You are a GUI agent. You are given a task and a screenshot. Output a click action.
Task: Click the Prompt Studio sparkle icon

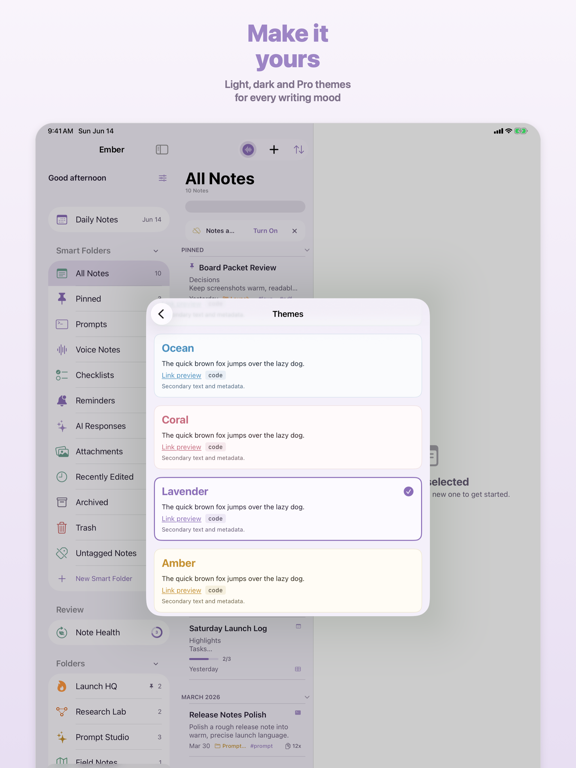coord(62,737)
